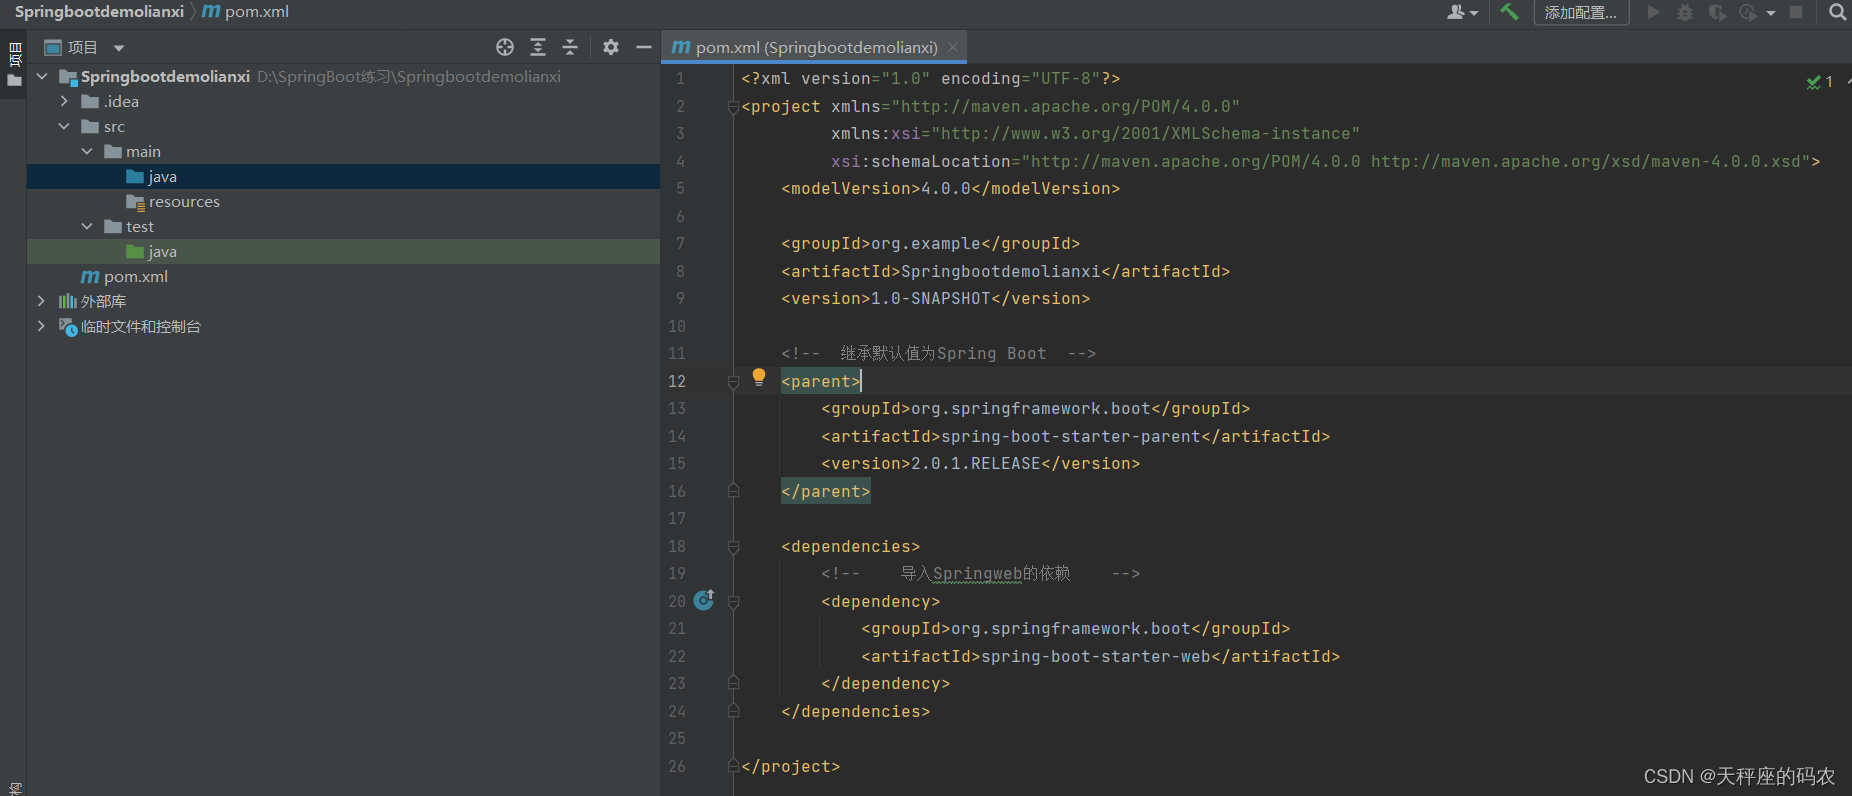The image size is (1852, 796).
Task: Expand the 外部库 node chevron
Action: click(41, 301)
